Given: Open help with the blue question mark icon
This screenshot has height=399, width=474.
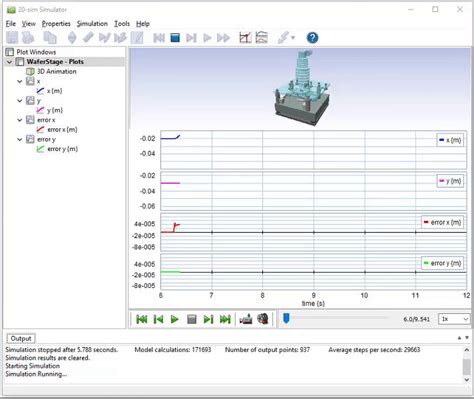Looking at the screenshot, I should point(312,38).
